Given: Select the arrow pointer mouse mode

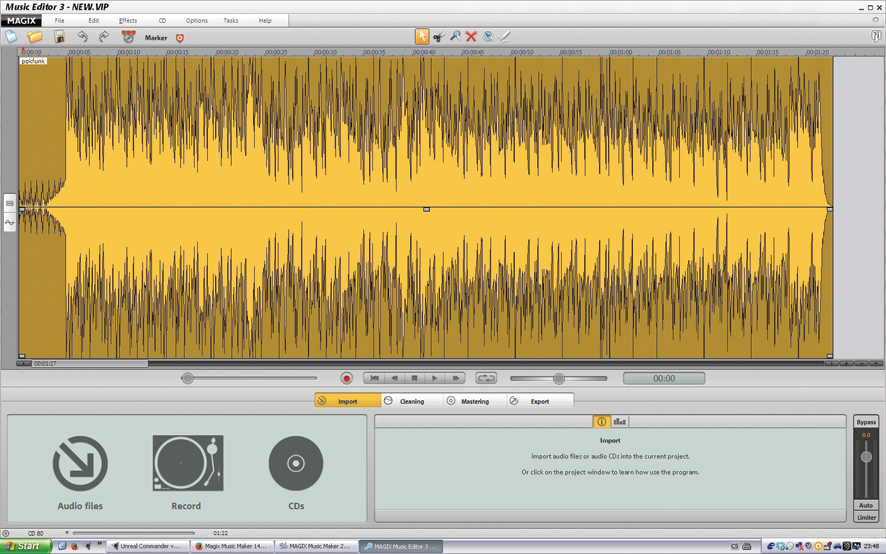Looking at the screenshot, I should pyautogui.click(x=422, y=37).
